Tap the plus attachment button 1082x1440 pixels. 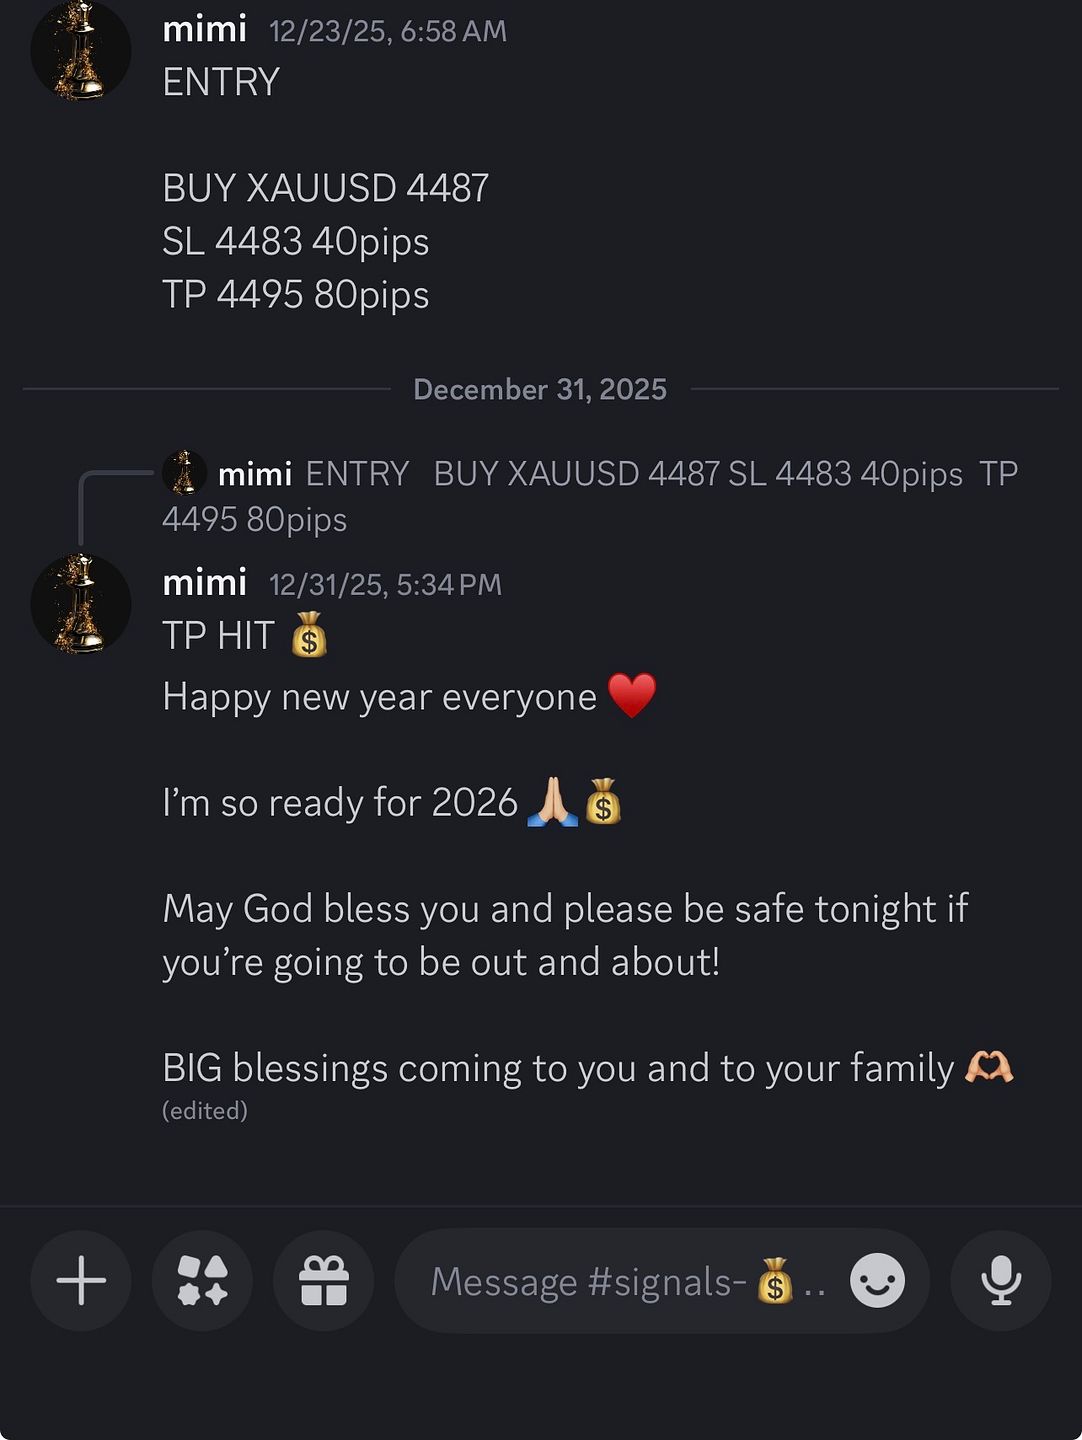click(x=81, y=1281)
